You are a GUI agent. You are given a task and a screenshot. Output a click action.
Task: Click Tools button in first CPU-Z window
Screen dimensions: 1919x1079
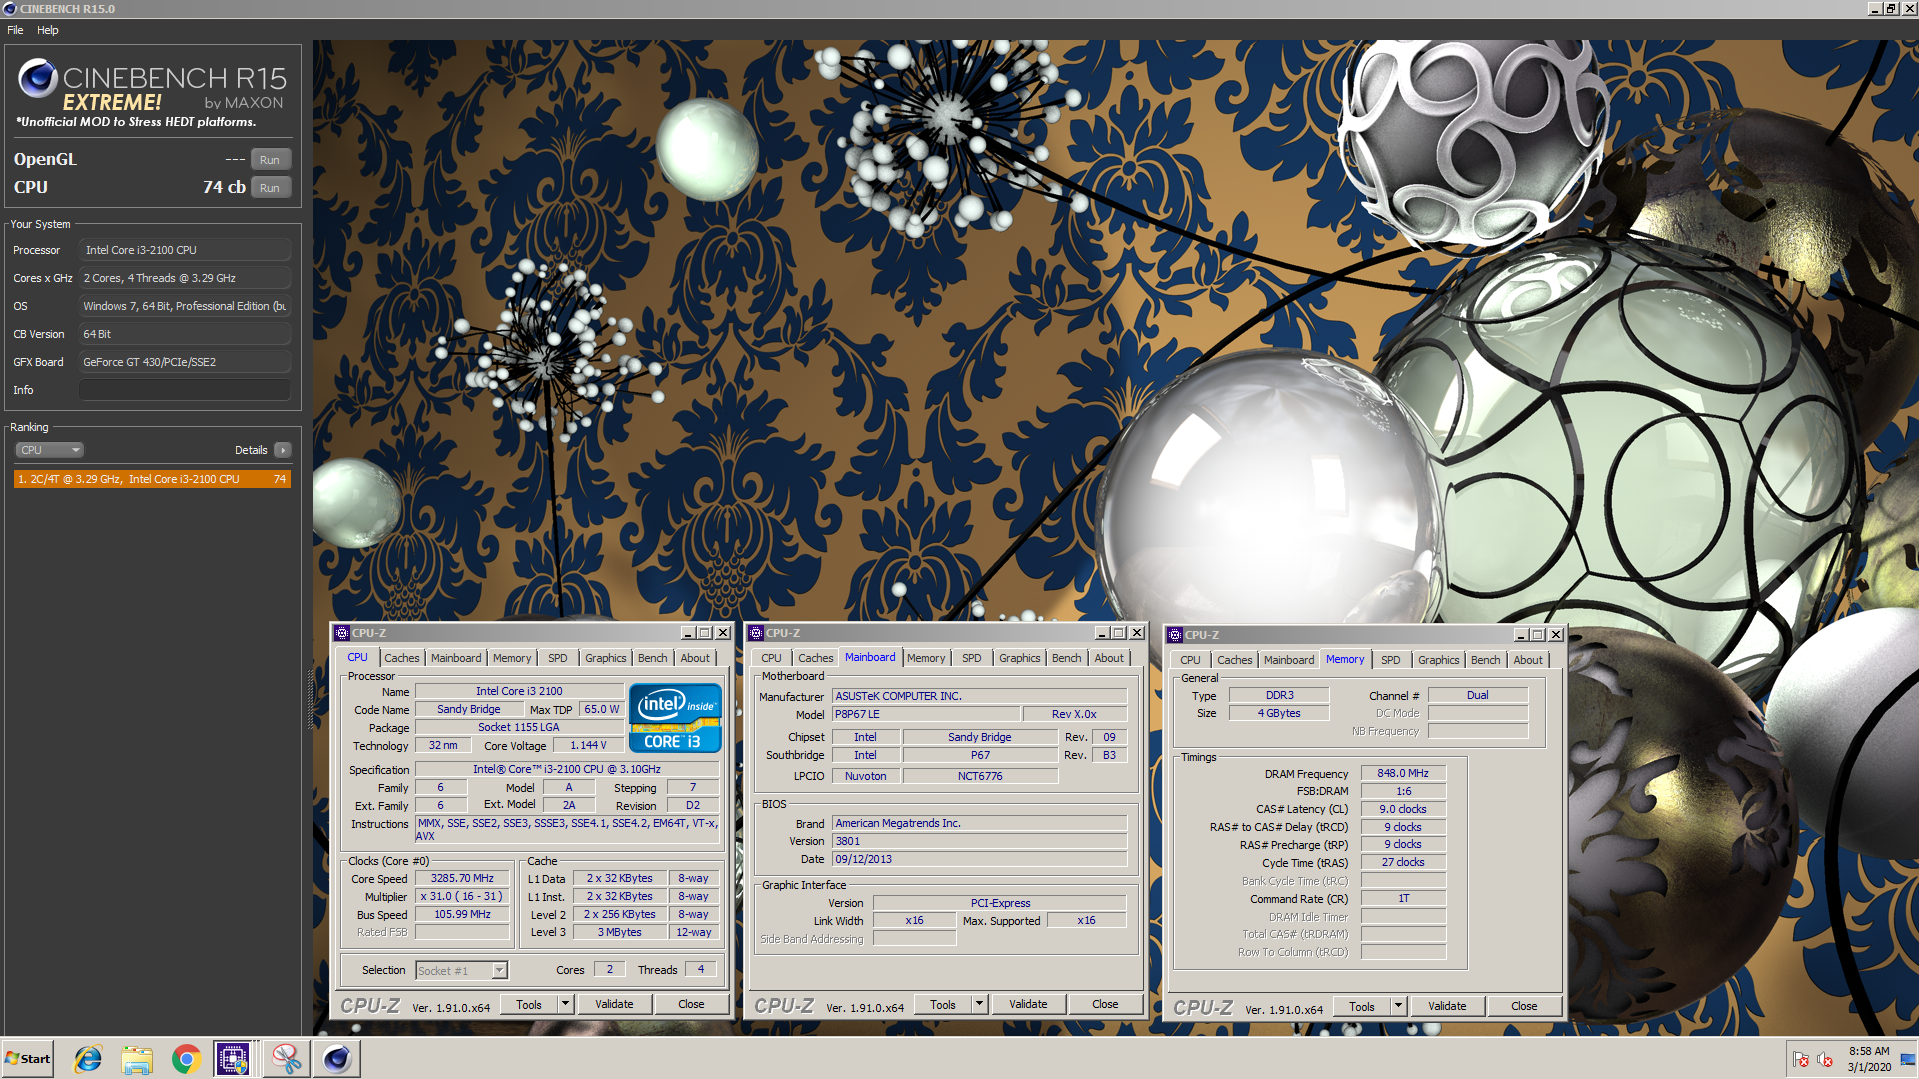tap(529, 1005)
